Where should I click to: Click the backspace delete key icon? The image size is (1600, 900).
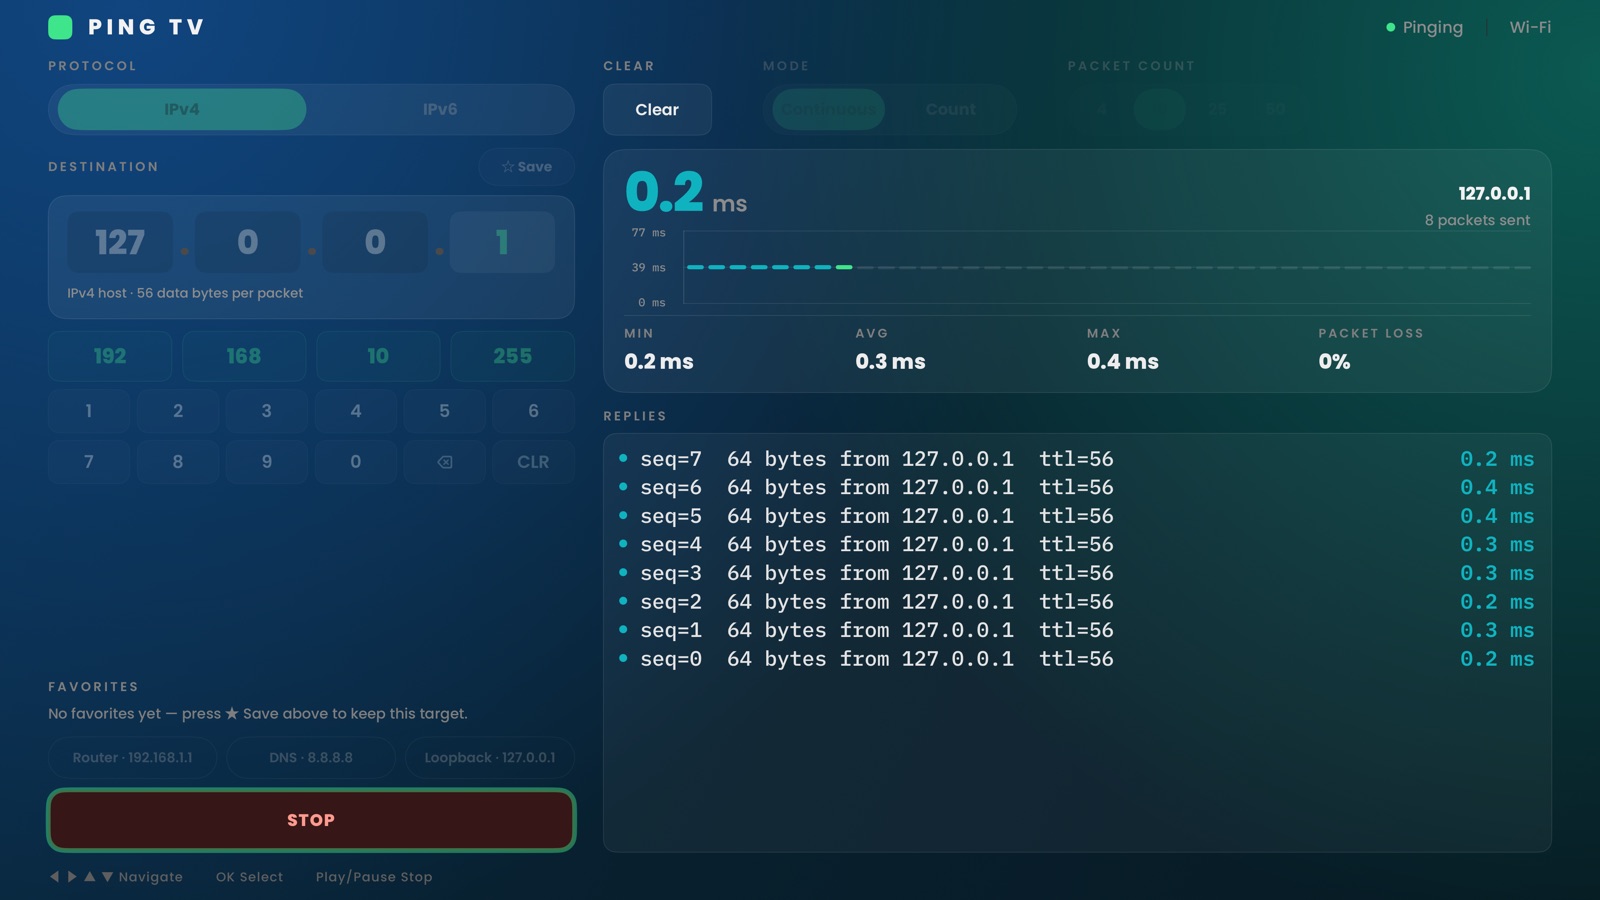point(444,462)
